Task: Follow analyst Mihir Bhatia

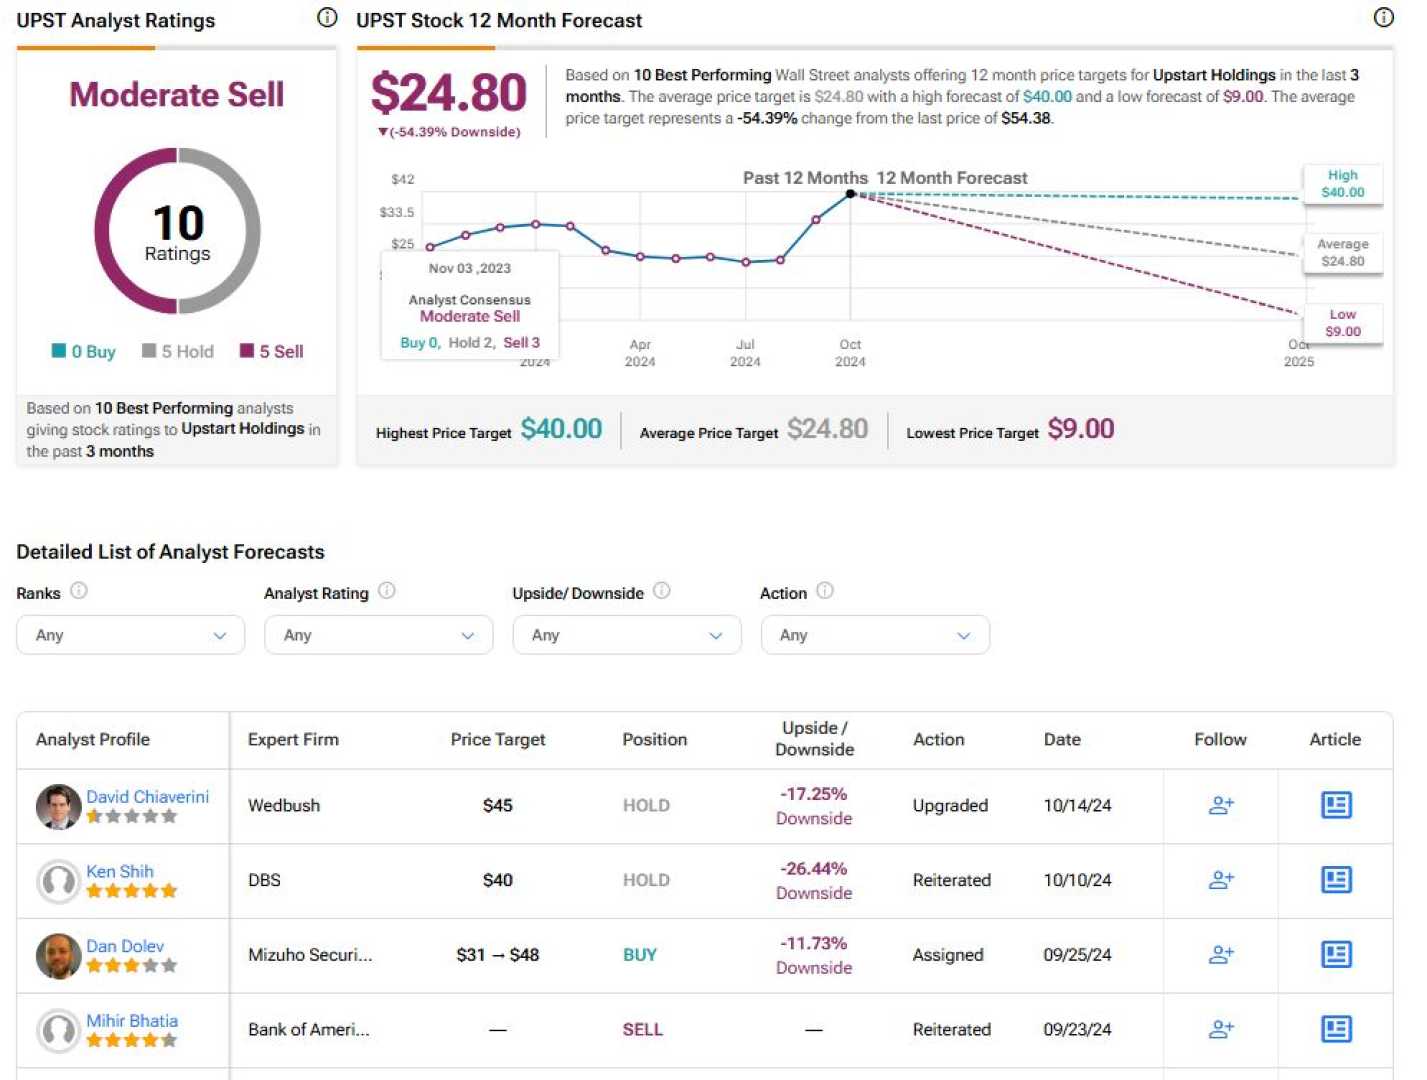Action: (1221, 1029)
